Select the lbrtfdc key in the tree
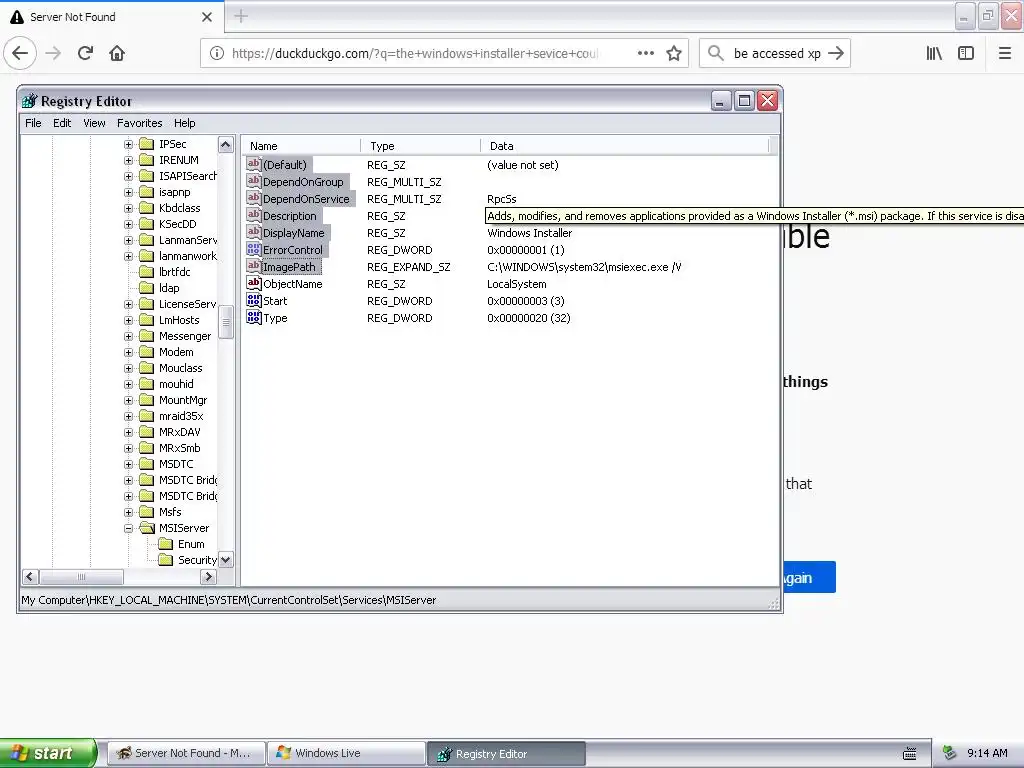1024x768 pixels. (x=174, y=272)
